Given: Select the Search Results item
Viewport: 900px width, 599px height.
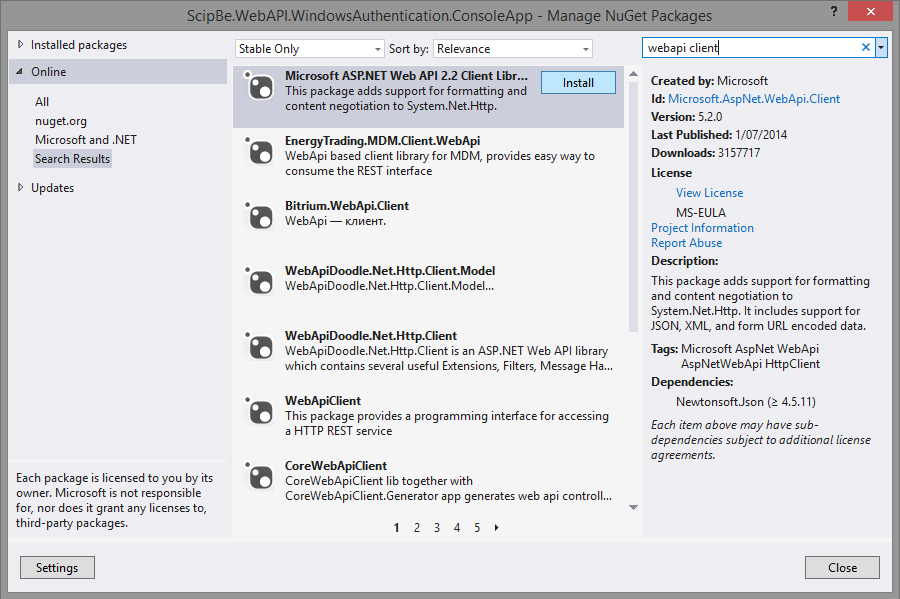Looking at the screenshot, I should [72, 159].
